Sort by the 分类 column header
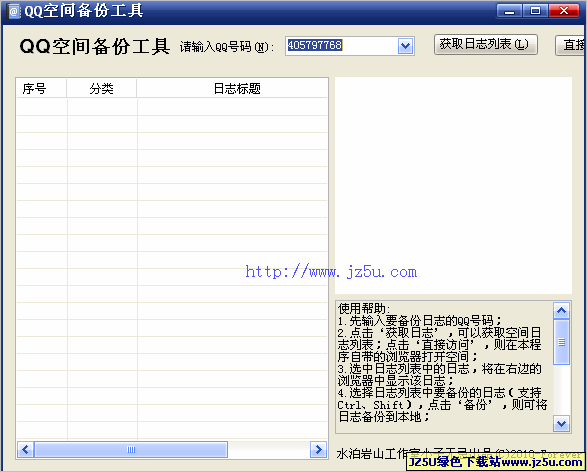This screenshot has width=587, height=472. point(101,89)
